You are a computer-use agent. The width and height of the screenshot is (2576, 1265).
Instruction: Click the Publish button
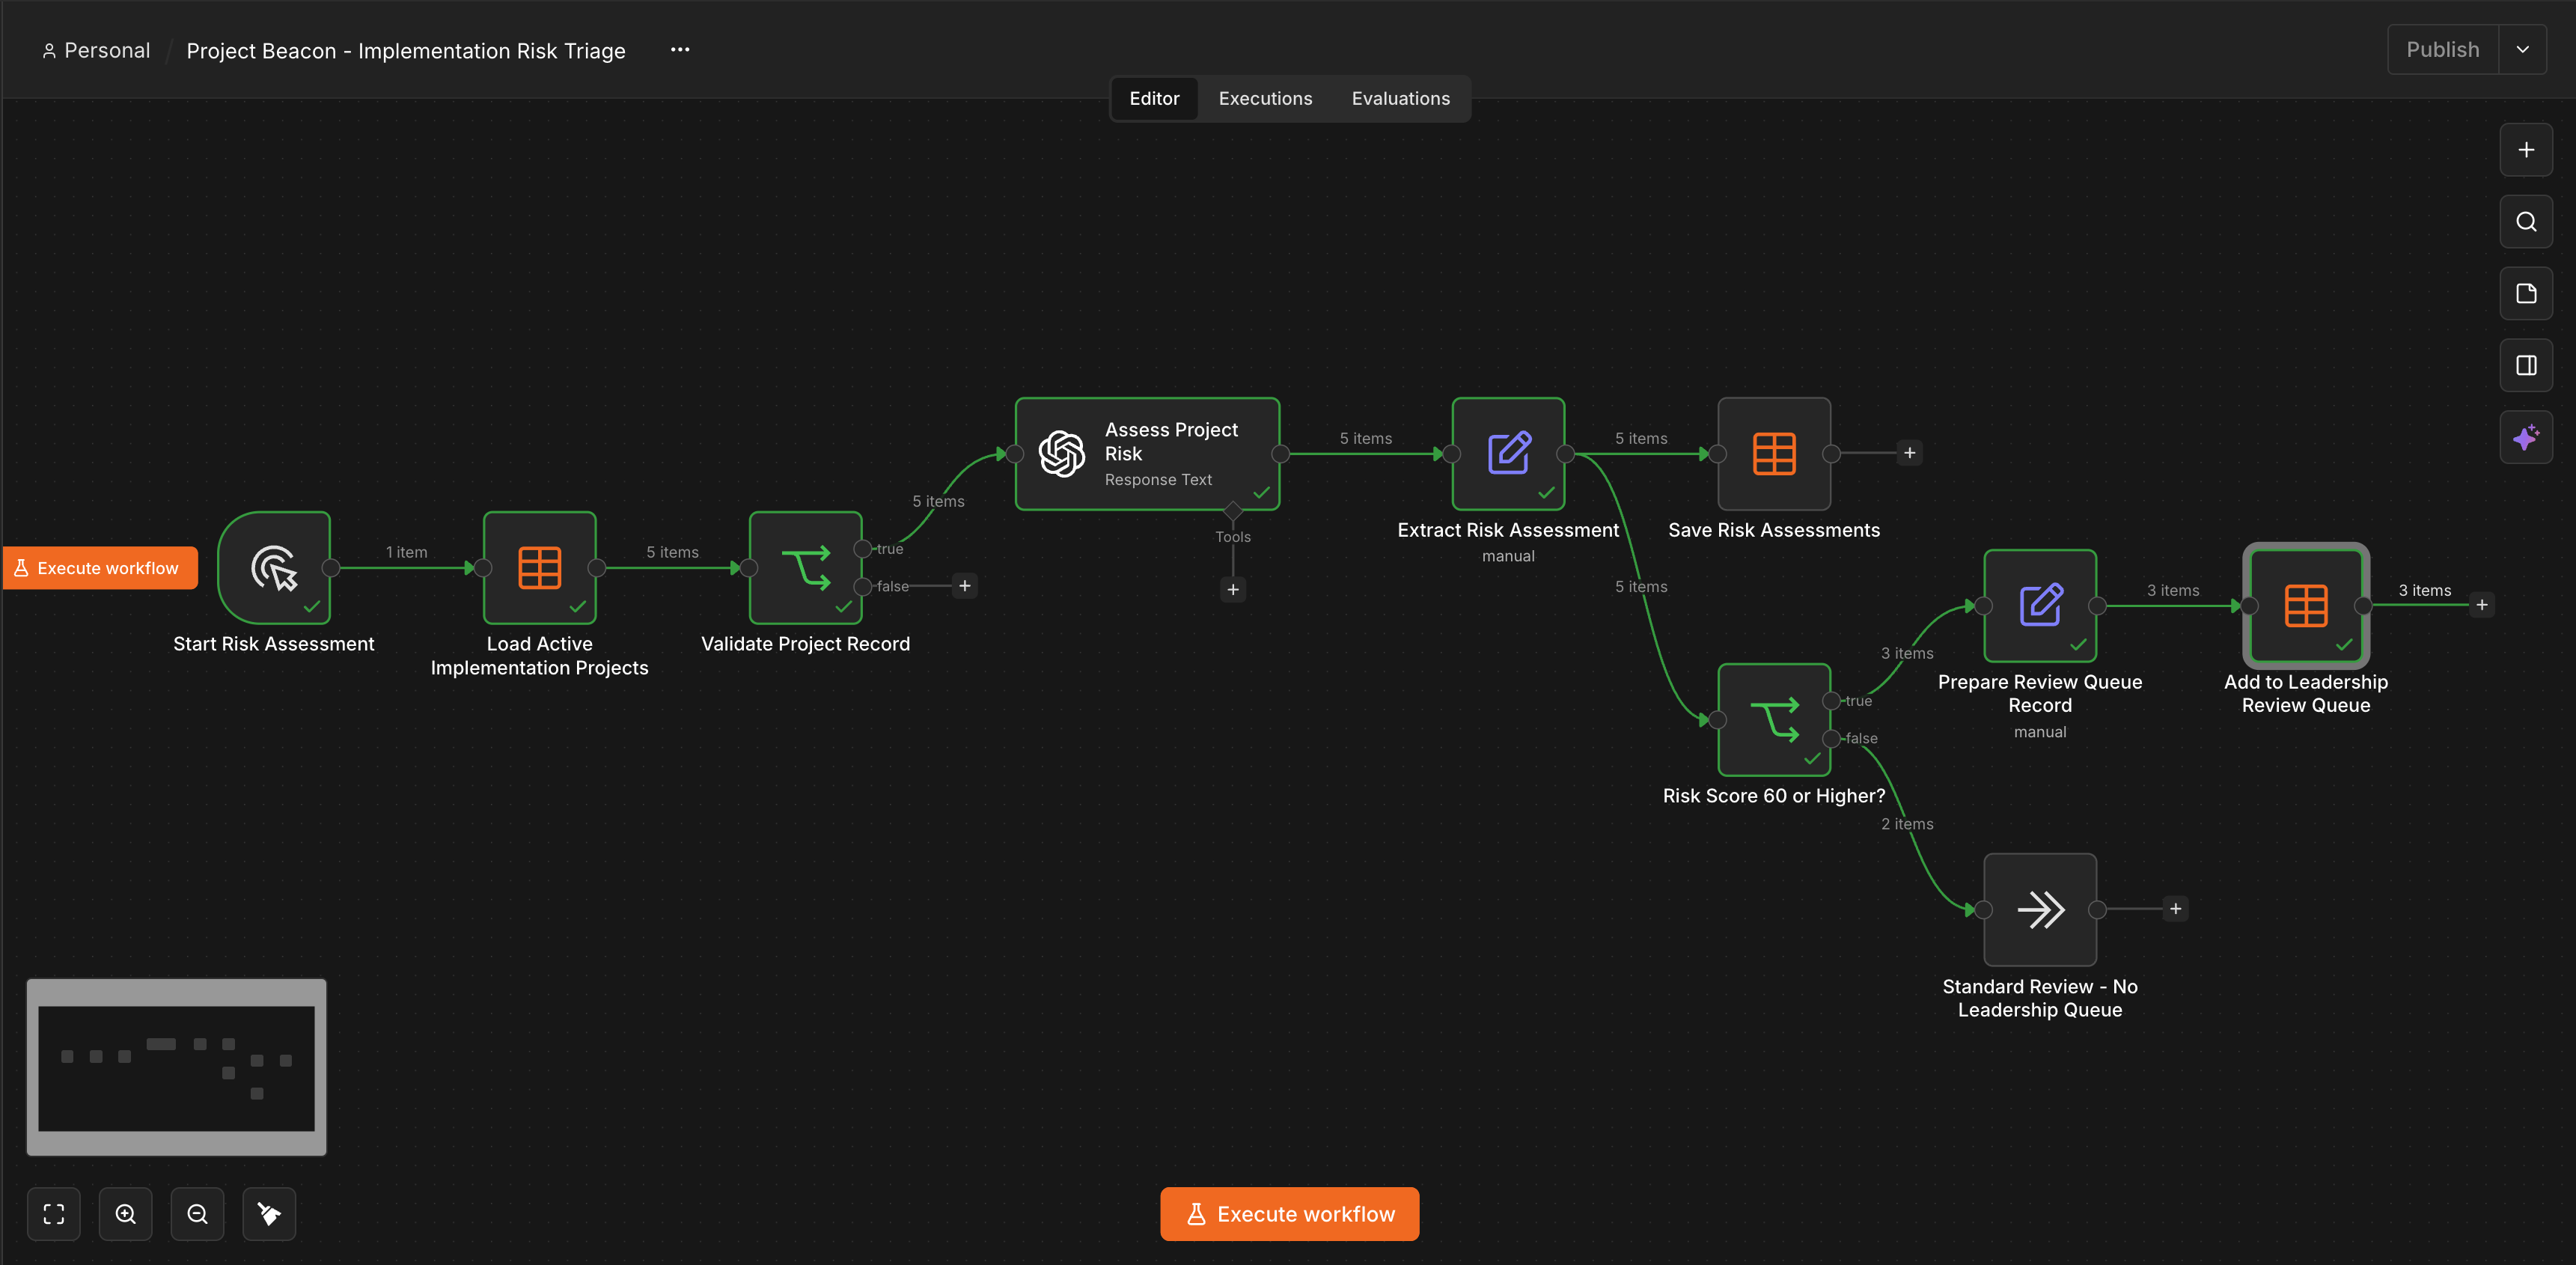[2443, 50]
